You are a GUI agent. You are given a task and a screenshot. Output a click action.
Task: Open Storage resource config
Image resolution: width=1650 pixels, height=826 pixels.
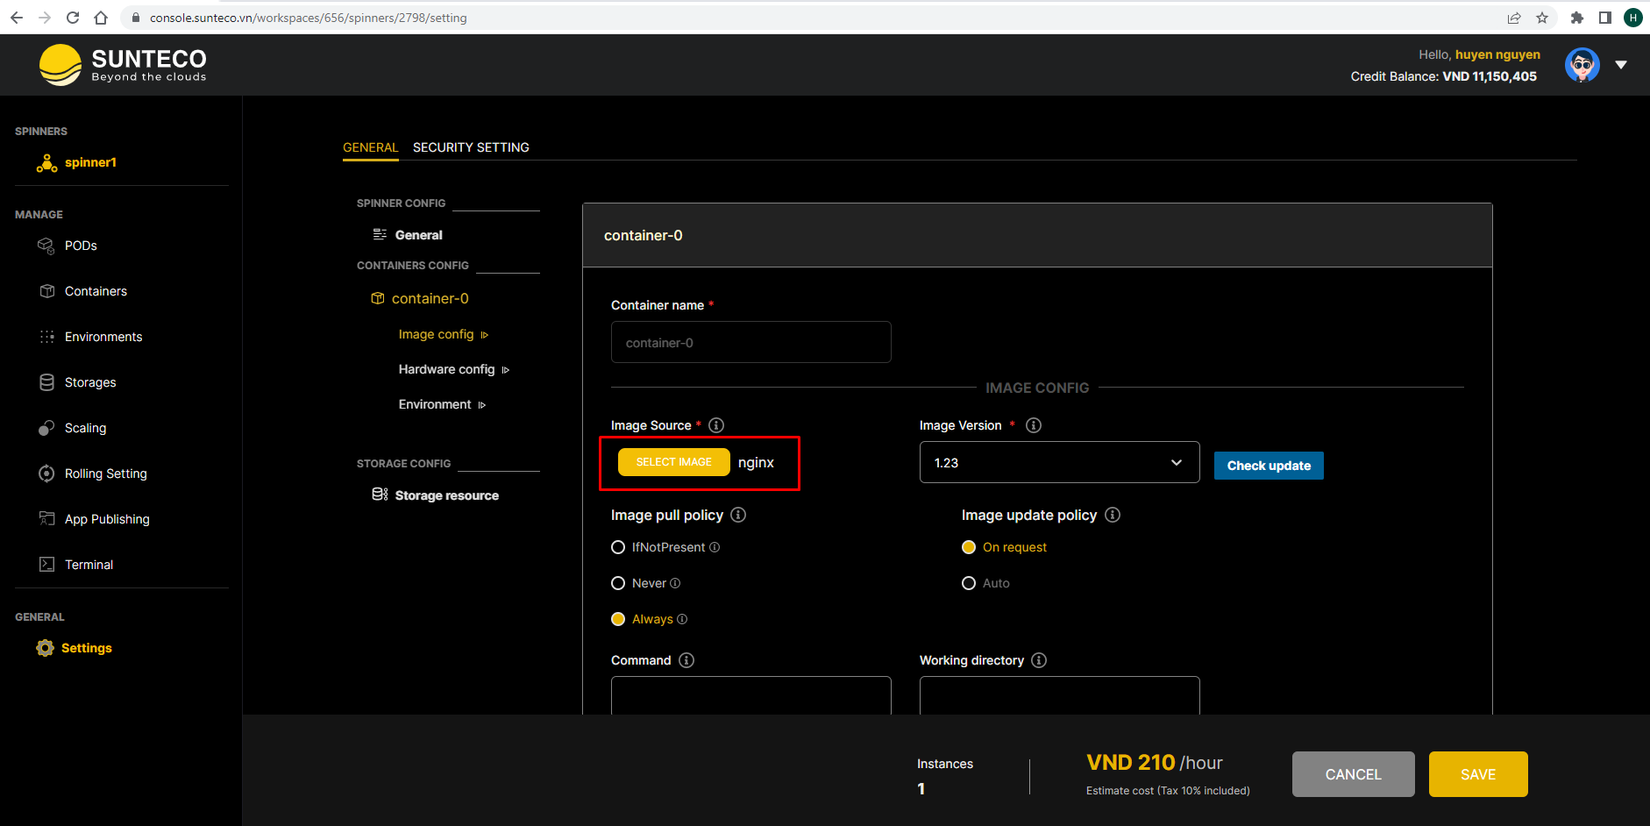tap(447, 495)
